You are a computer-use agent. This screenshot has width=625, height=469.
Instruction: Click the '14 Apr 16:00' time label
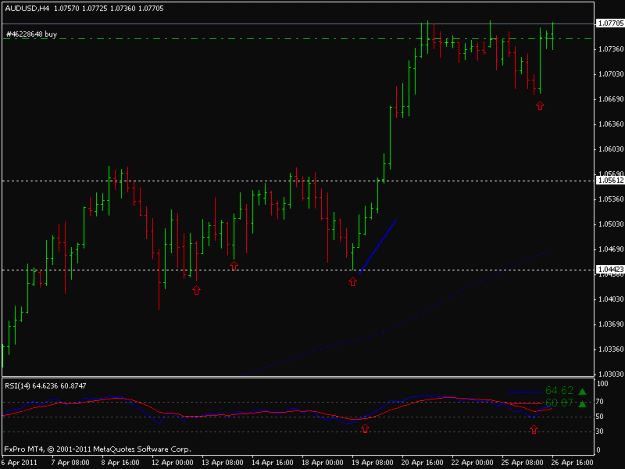tap(272, 463)
